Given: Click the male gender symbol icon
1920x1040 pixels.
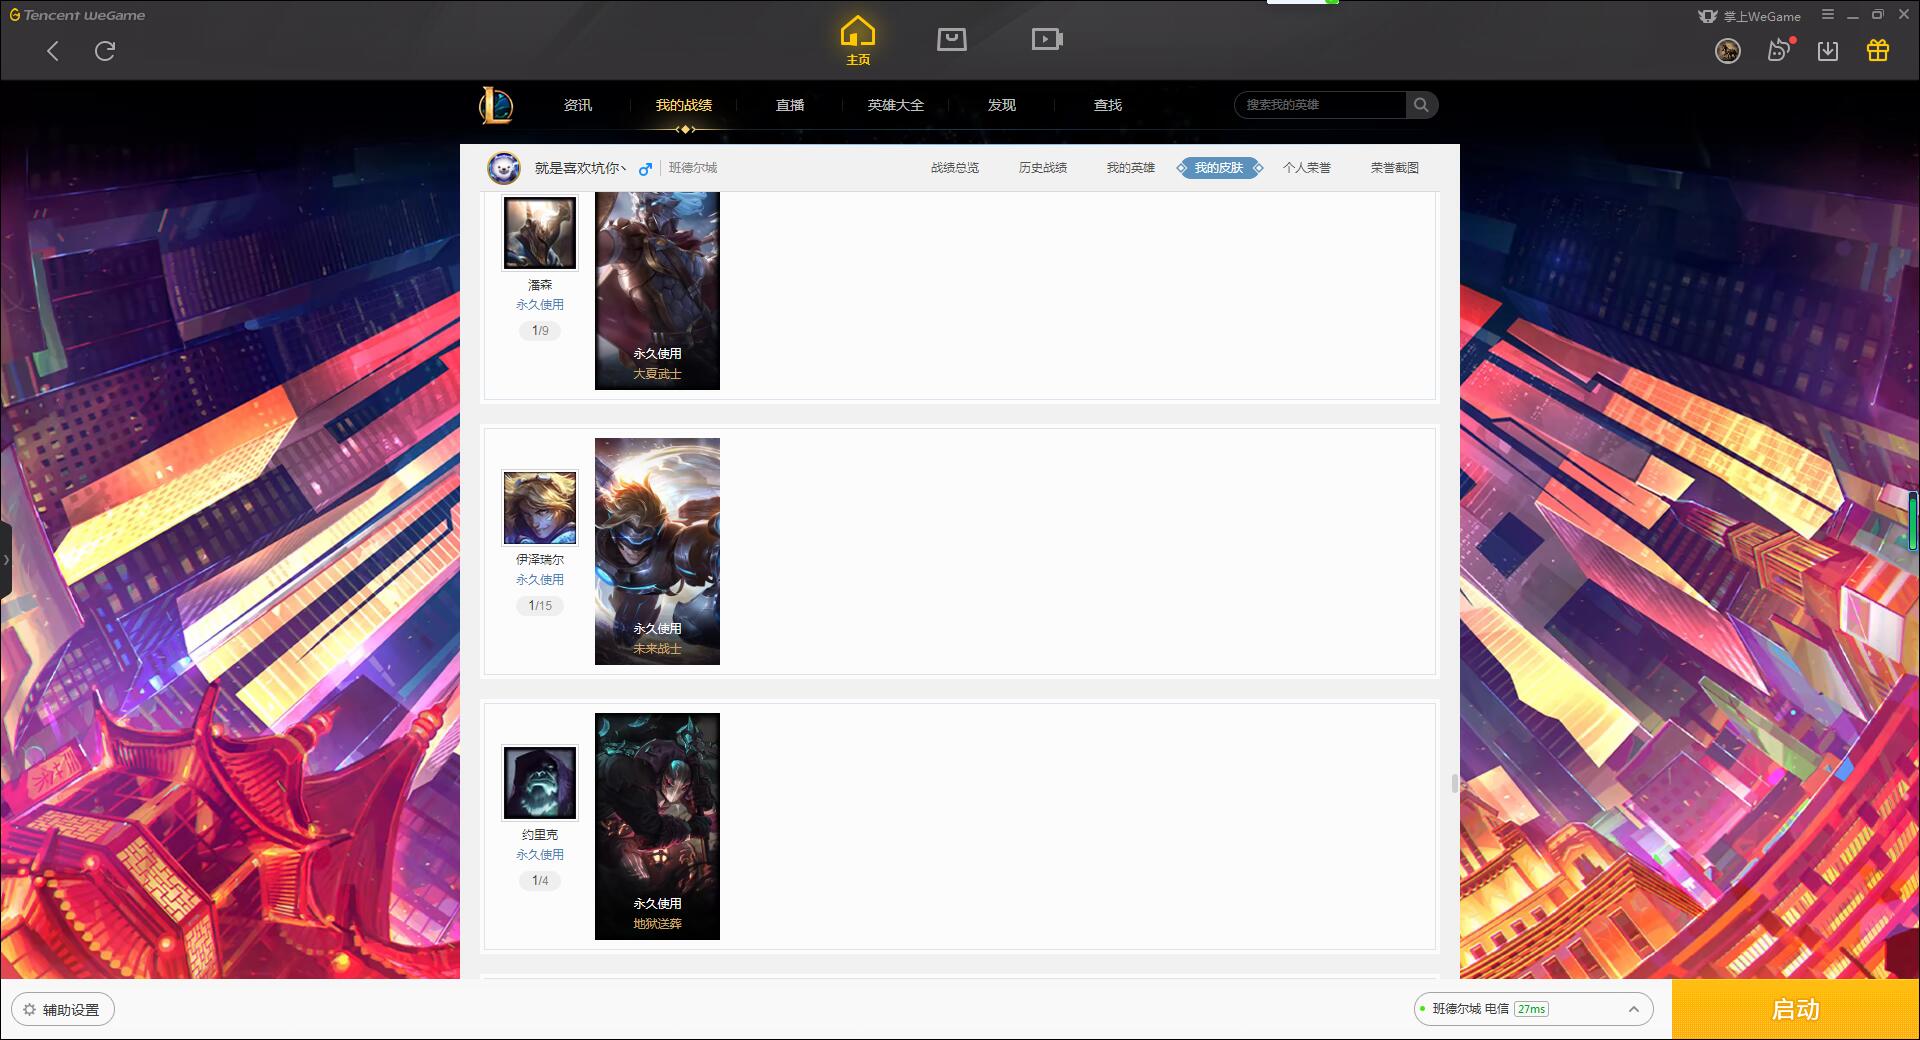Looking at the screenshot, I should (646, 168).
